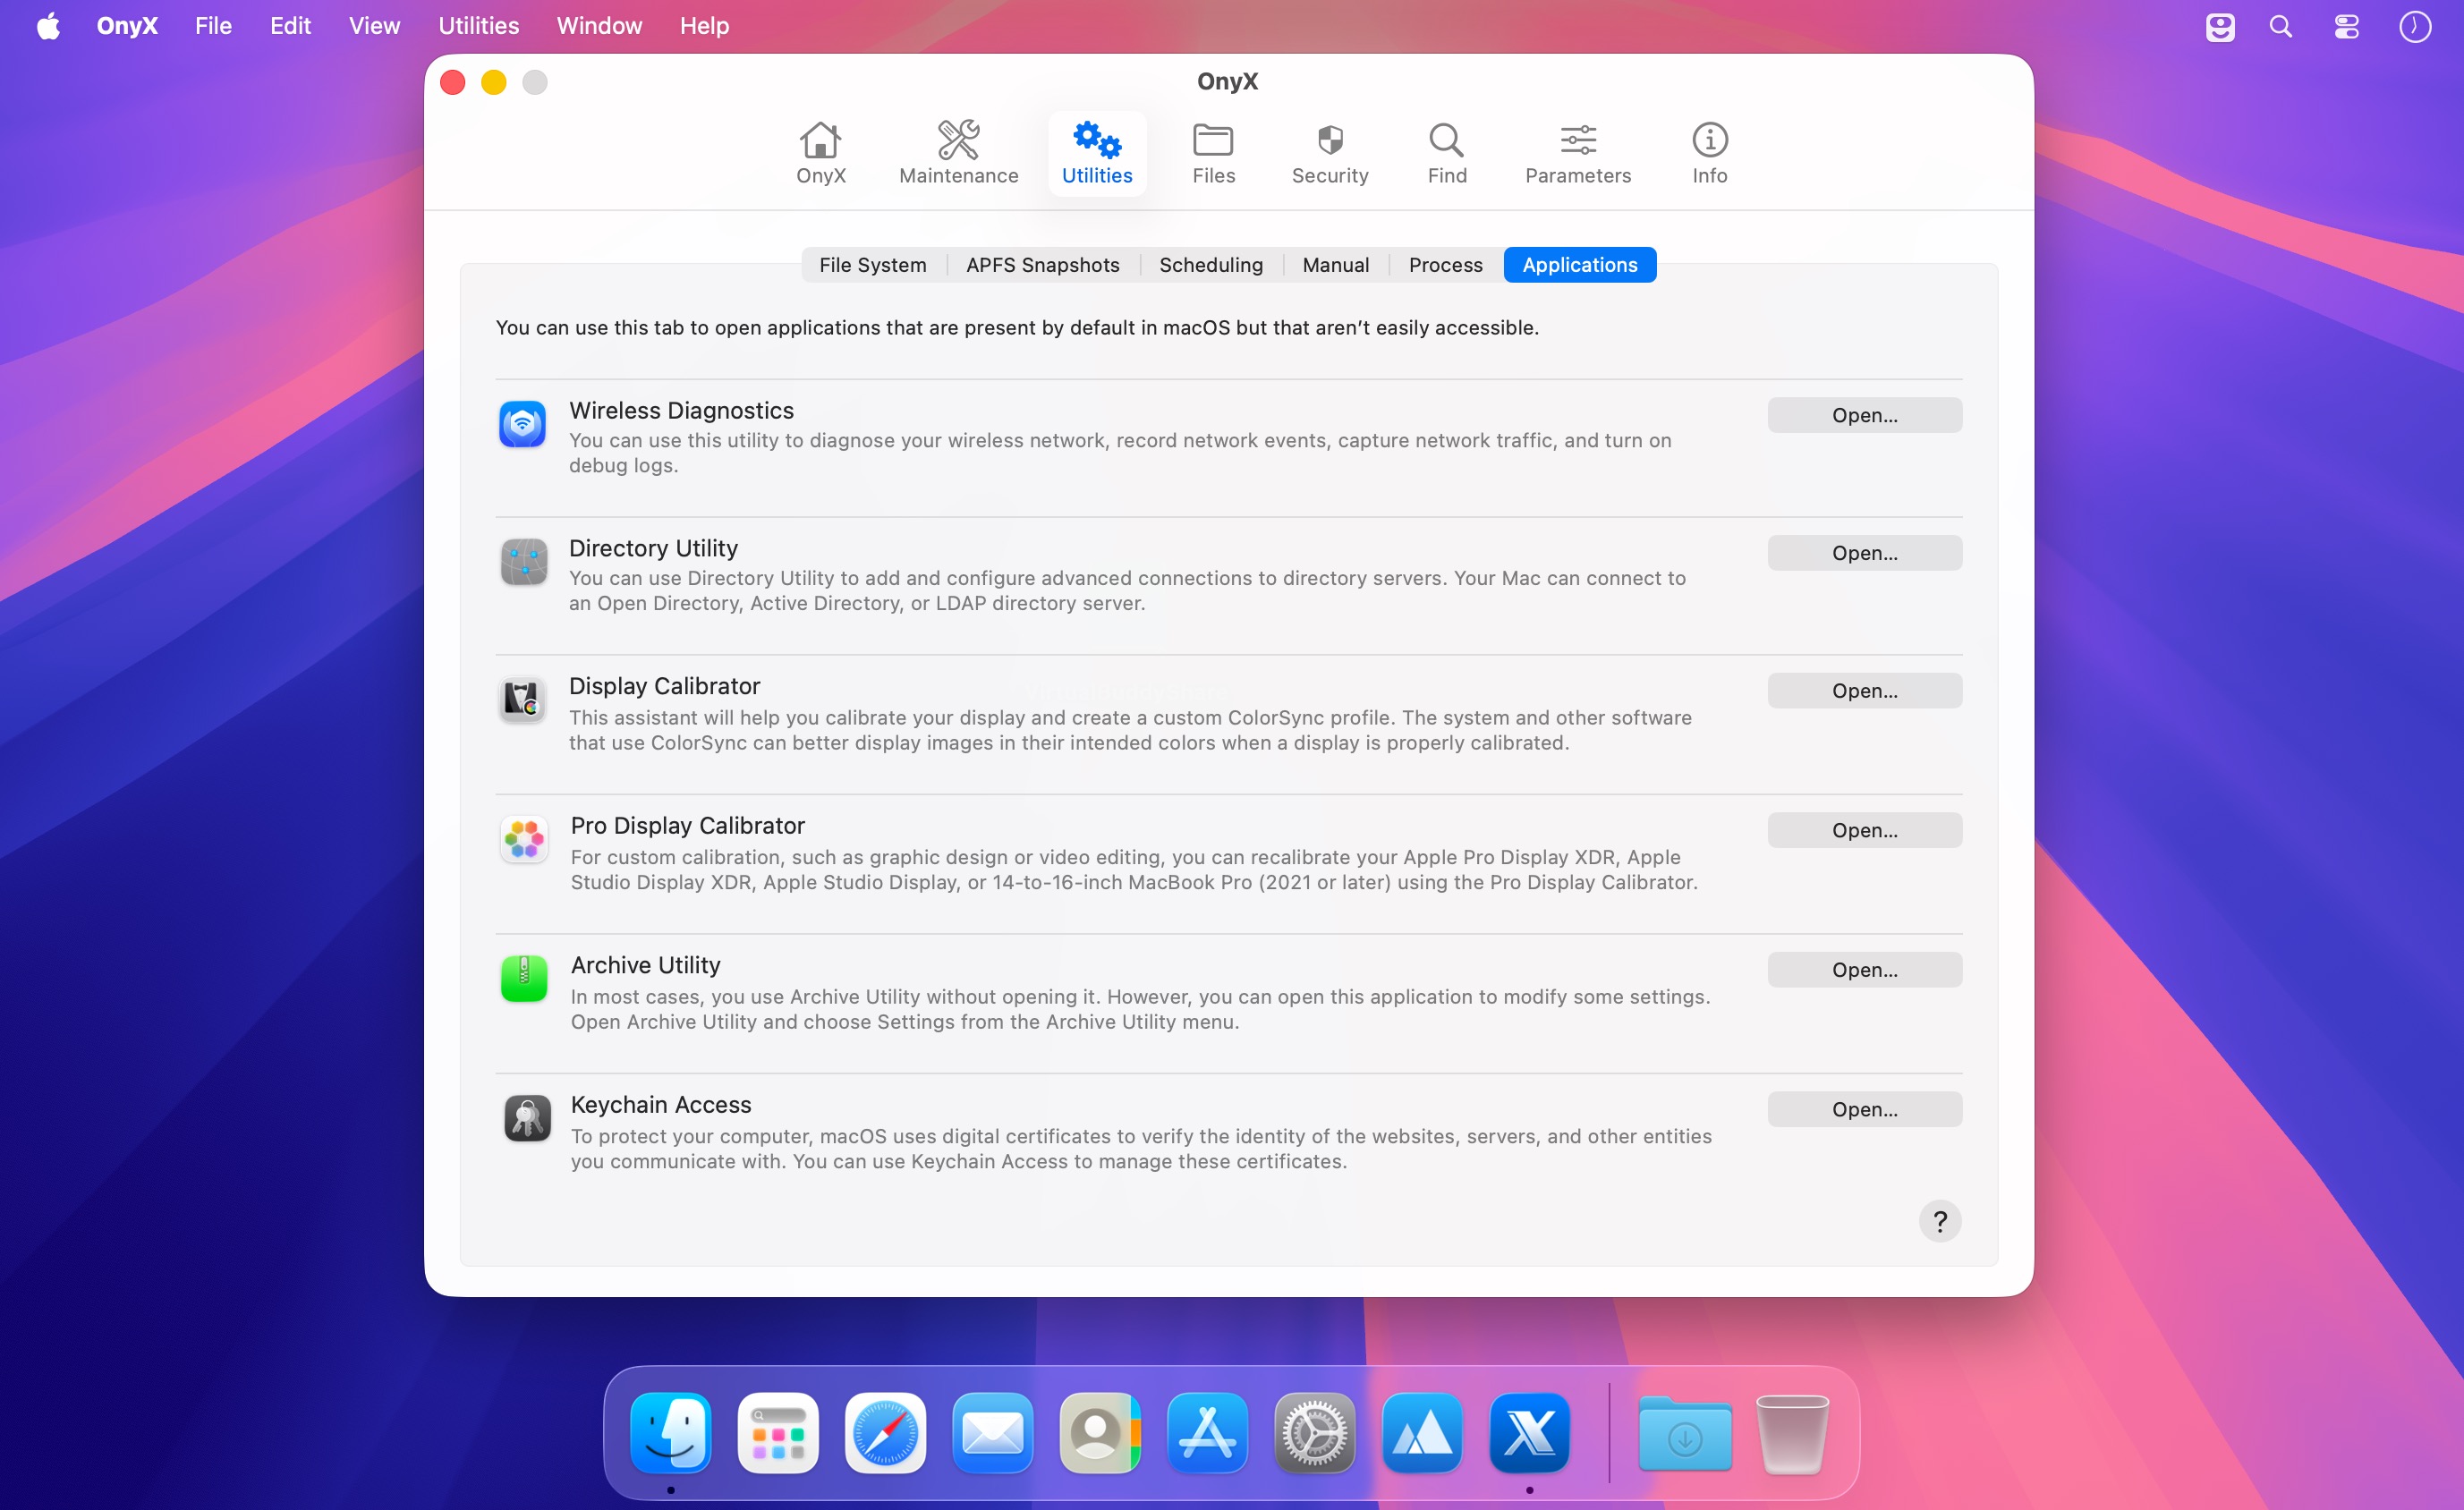Open the Help menu
Screen dimensions: 2464x1510
click(x=704, y=25)
